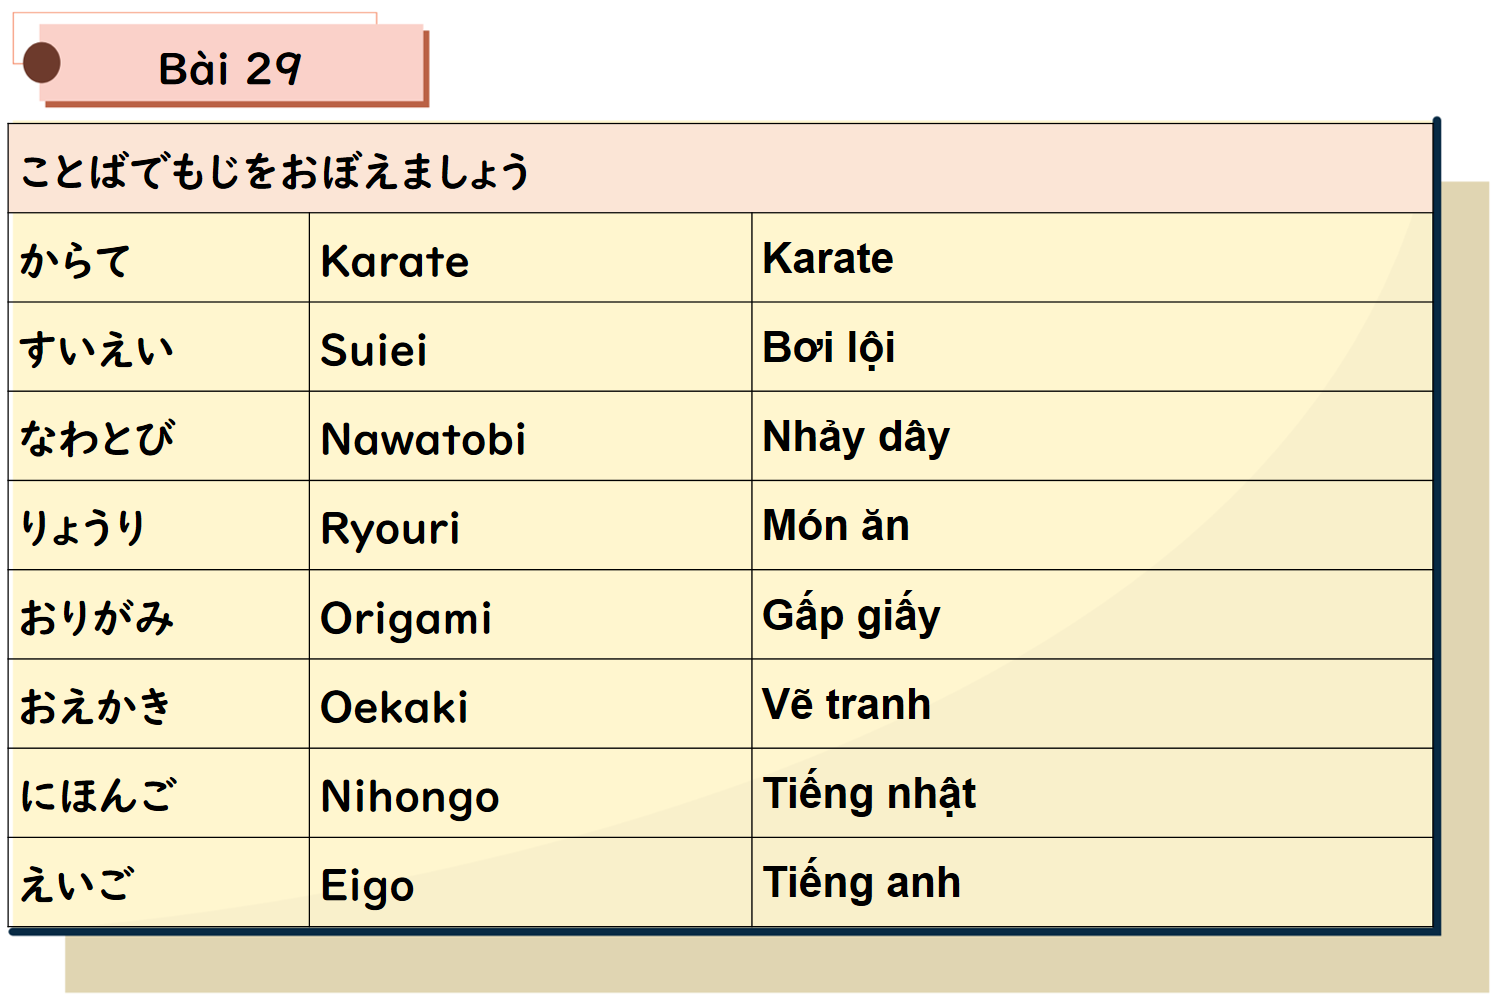The image size is (1508, 998).
Task: Select the meaning "Tiếng nhật"
Action: (869, 794)
